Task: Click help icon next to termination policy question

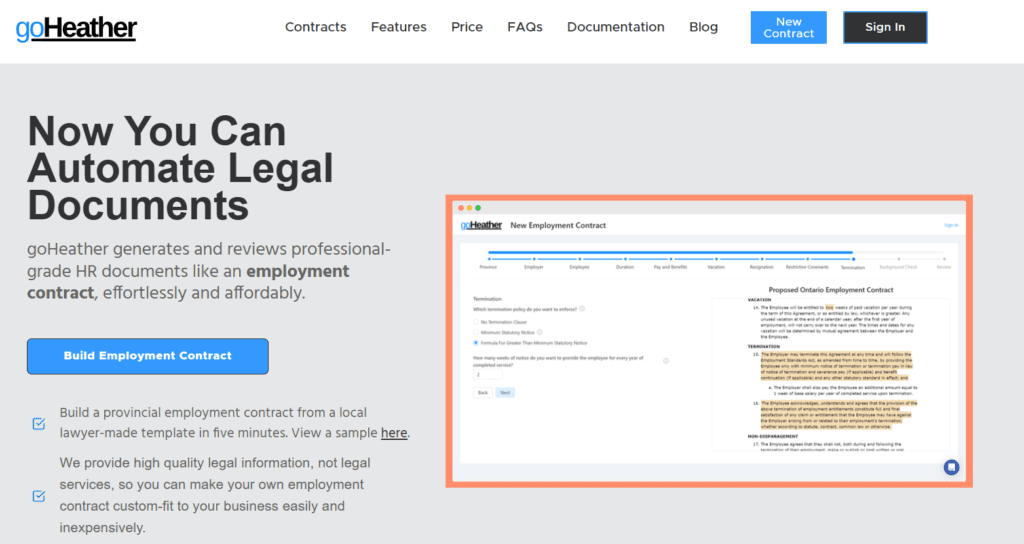Action: coord(582,309)
